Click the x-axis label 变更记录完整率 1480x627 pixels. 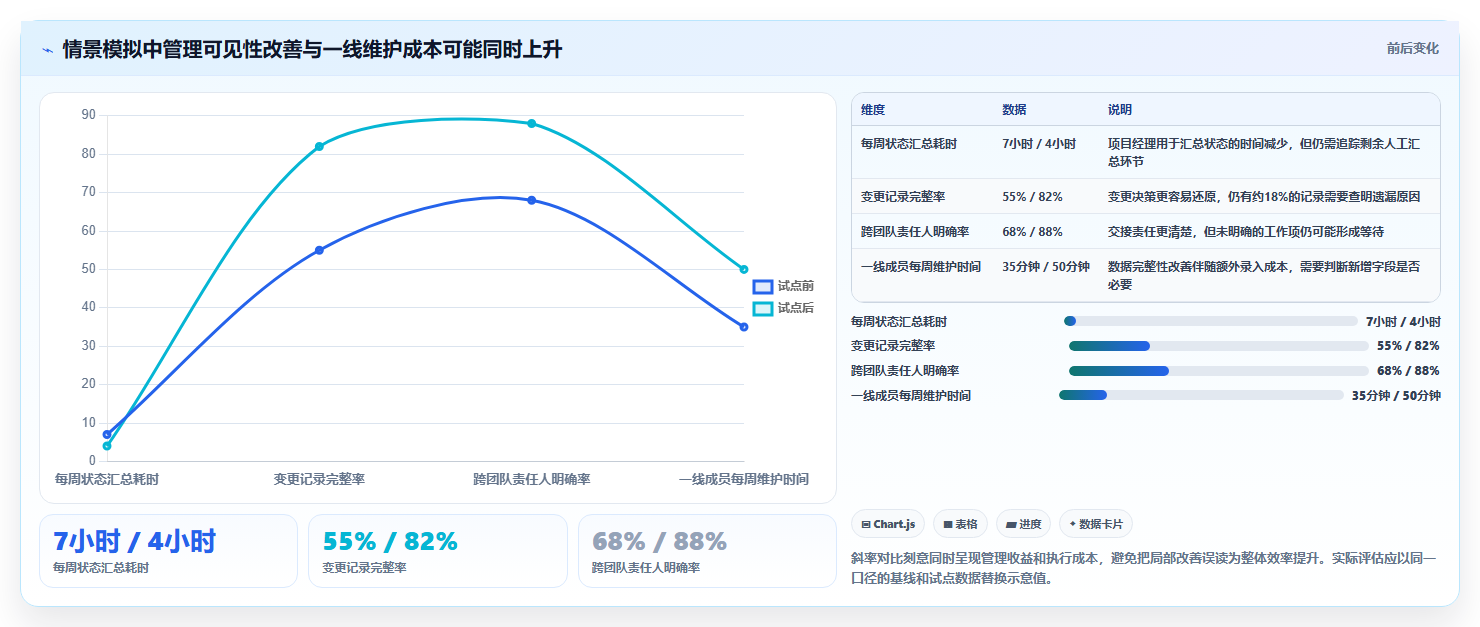pos(319,479)
